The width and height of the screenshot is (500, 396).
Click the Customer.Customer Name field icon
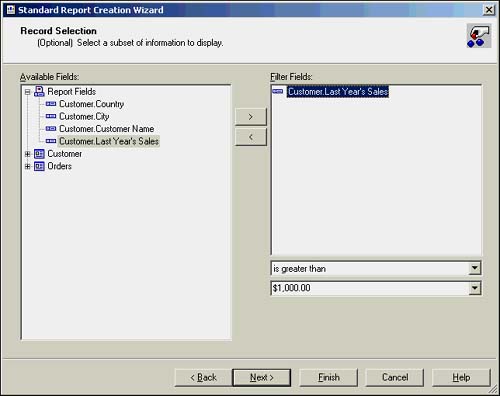click(51, 129)
